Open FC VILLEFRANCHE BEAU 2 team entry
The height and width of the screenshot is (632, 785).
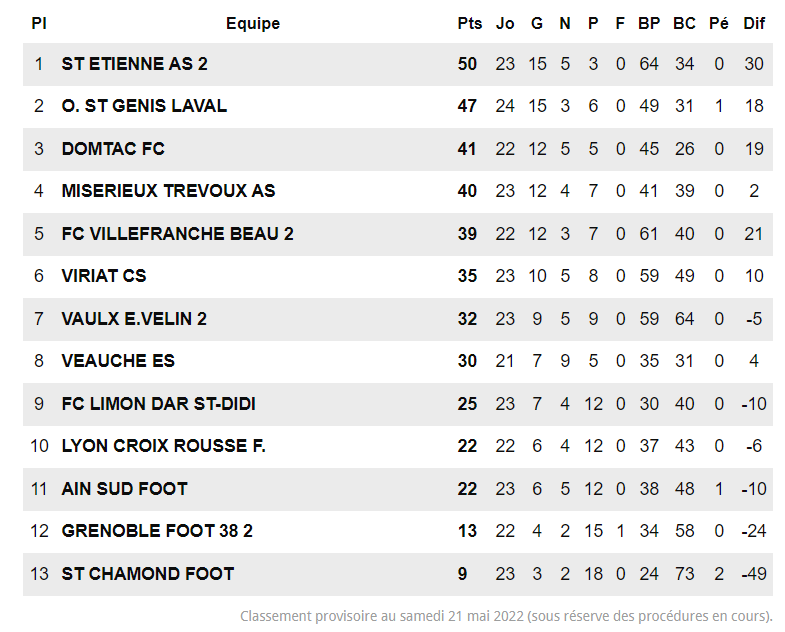coord(177,234)
